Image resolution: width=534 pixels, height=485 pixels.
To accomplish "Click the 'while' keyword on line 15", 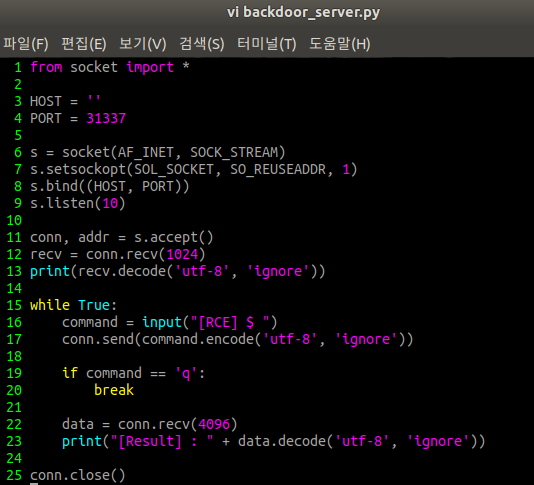I will pyautogui.click(x=50, y=305).
